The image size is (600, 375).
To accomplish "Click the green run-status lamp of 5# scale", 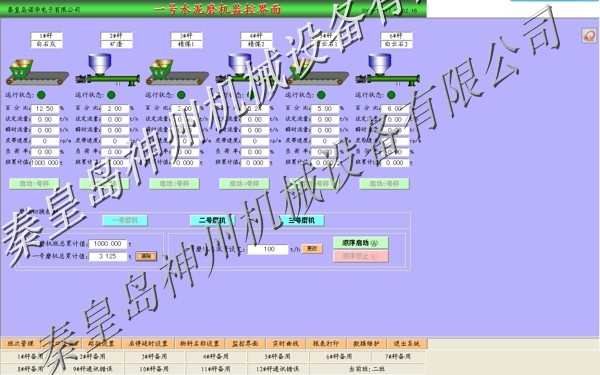I will coord(321,95).
